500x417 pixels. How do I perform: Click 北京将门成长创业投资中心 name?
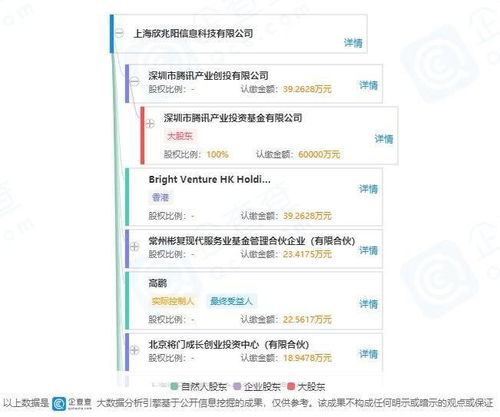[229, 344]
